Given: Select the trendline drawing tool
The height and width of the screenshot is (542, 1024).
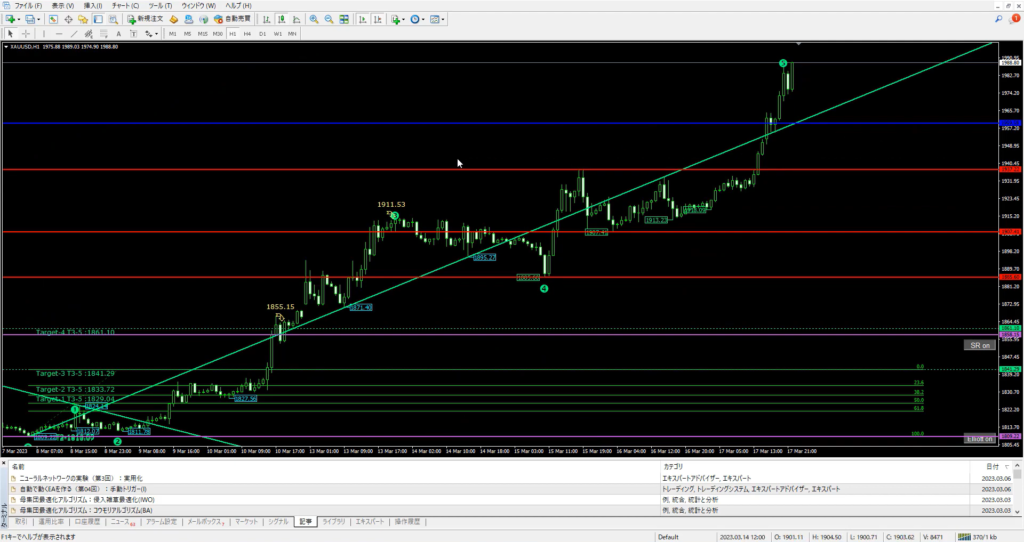Looking at the screenshot, I should tap(74, 33).
